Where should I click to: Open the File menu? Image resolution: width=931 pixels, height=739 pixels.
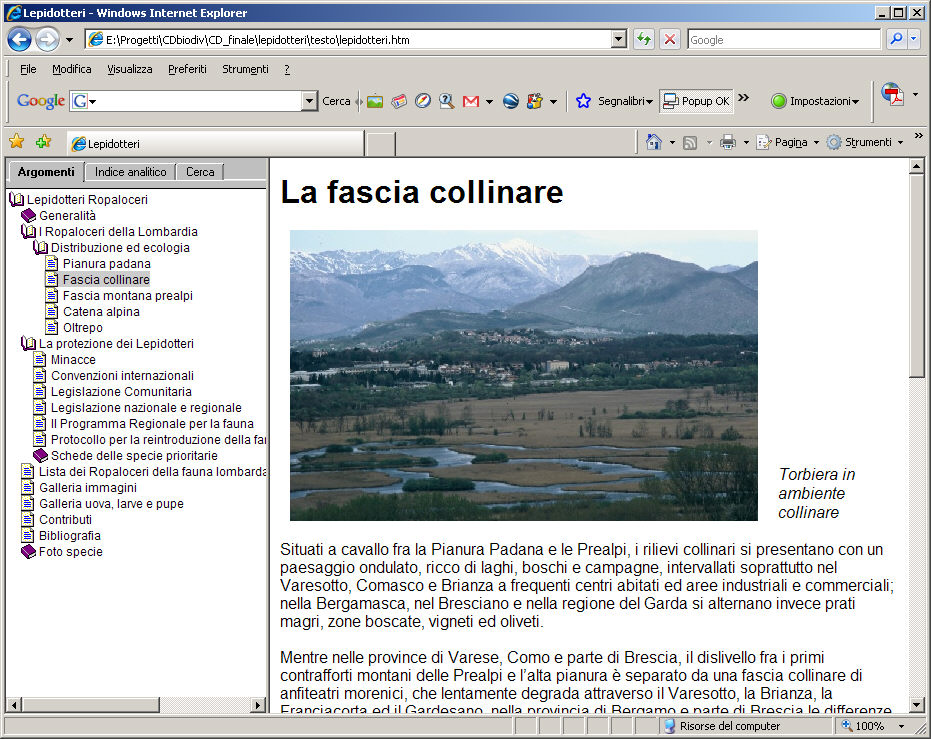click(x=28, y=69)
